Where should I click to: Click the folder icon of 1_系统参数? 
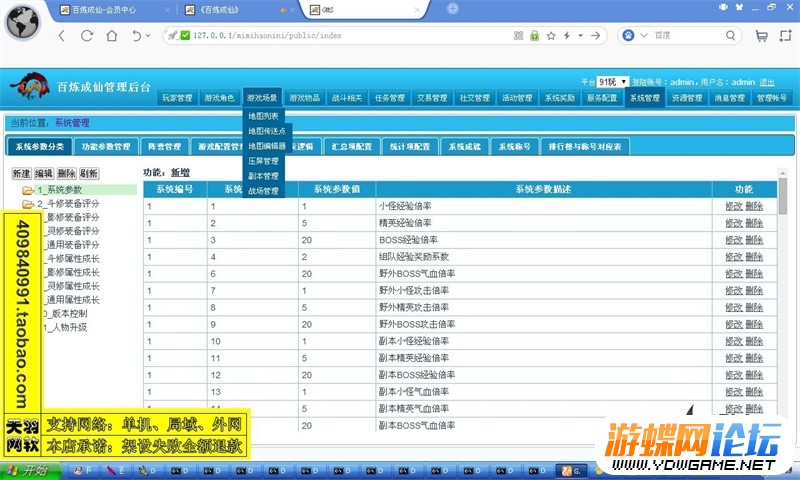coord(28,190)
